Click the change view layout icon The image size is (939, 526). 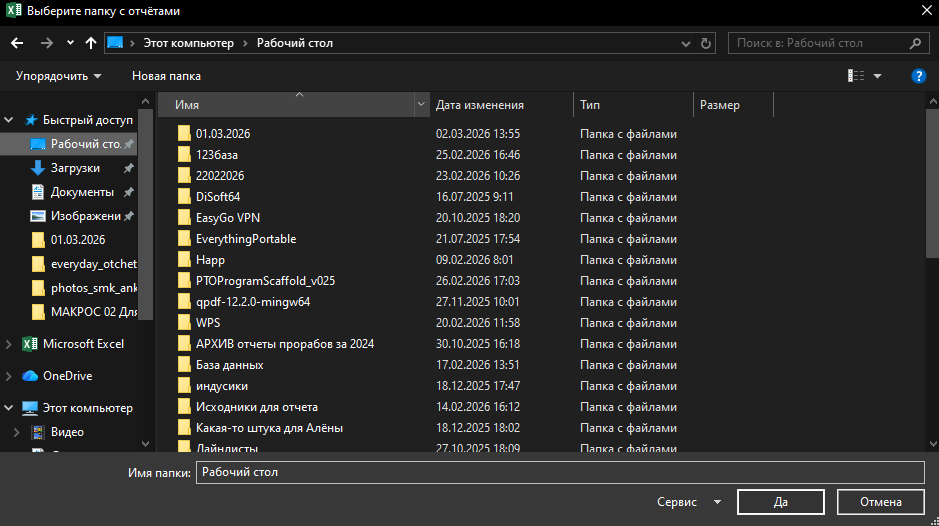856,76
